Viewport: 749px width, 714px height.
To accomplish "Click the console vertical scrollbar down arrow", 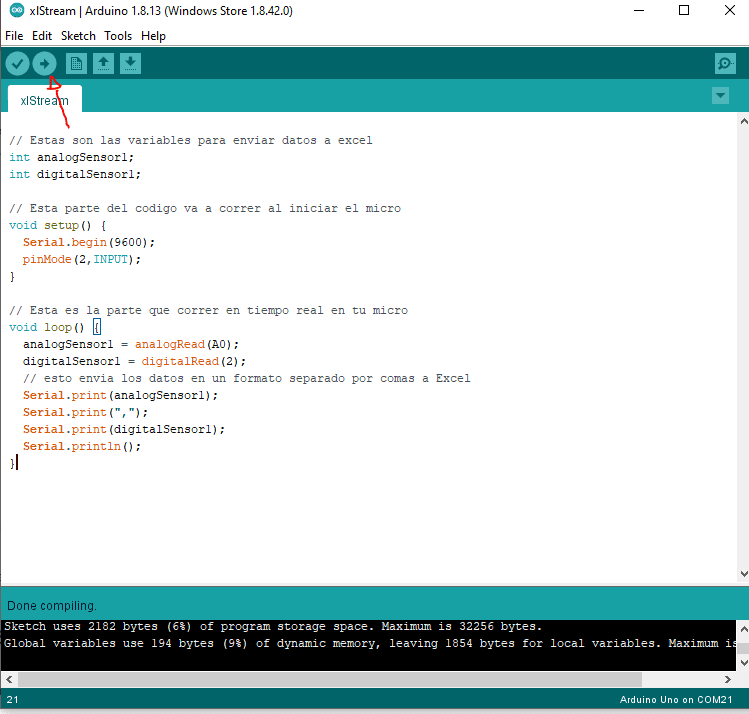I will tap(744, 662).
